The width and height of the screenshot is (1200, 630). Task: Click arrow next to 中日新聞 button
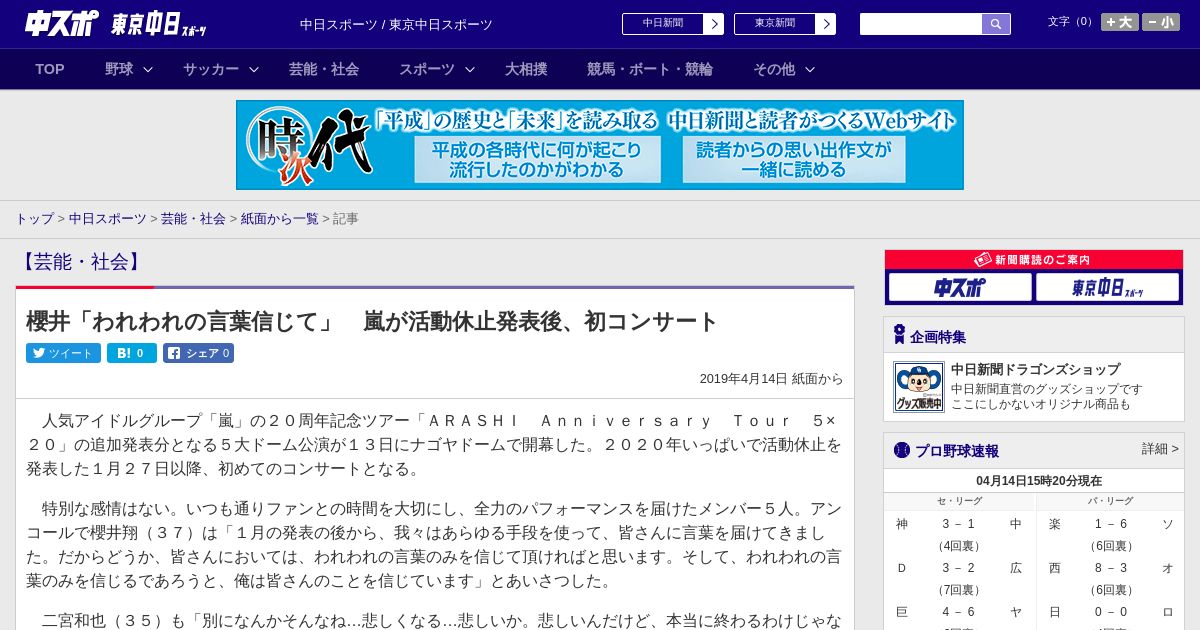click(x=714, y=24)
